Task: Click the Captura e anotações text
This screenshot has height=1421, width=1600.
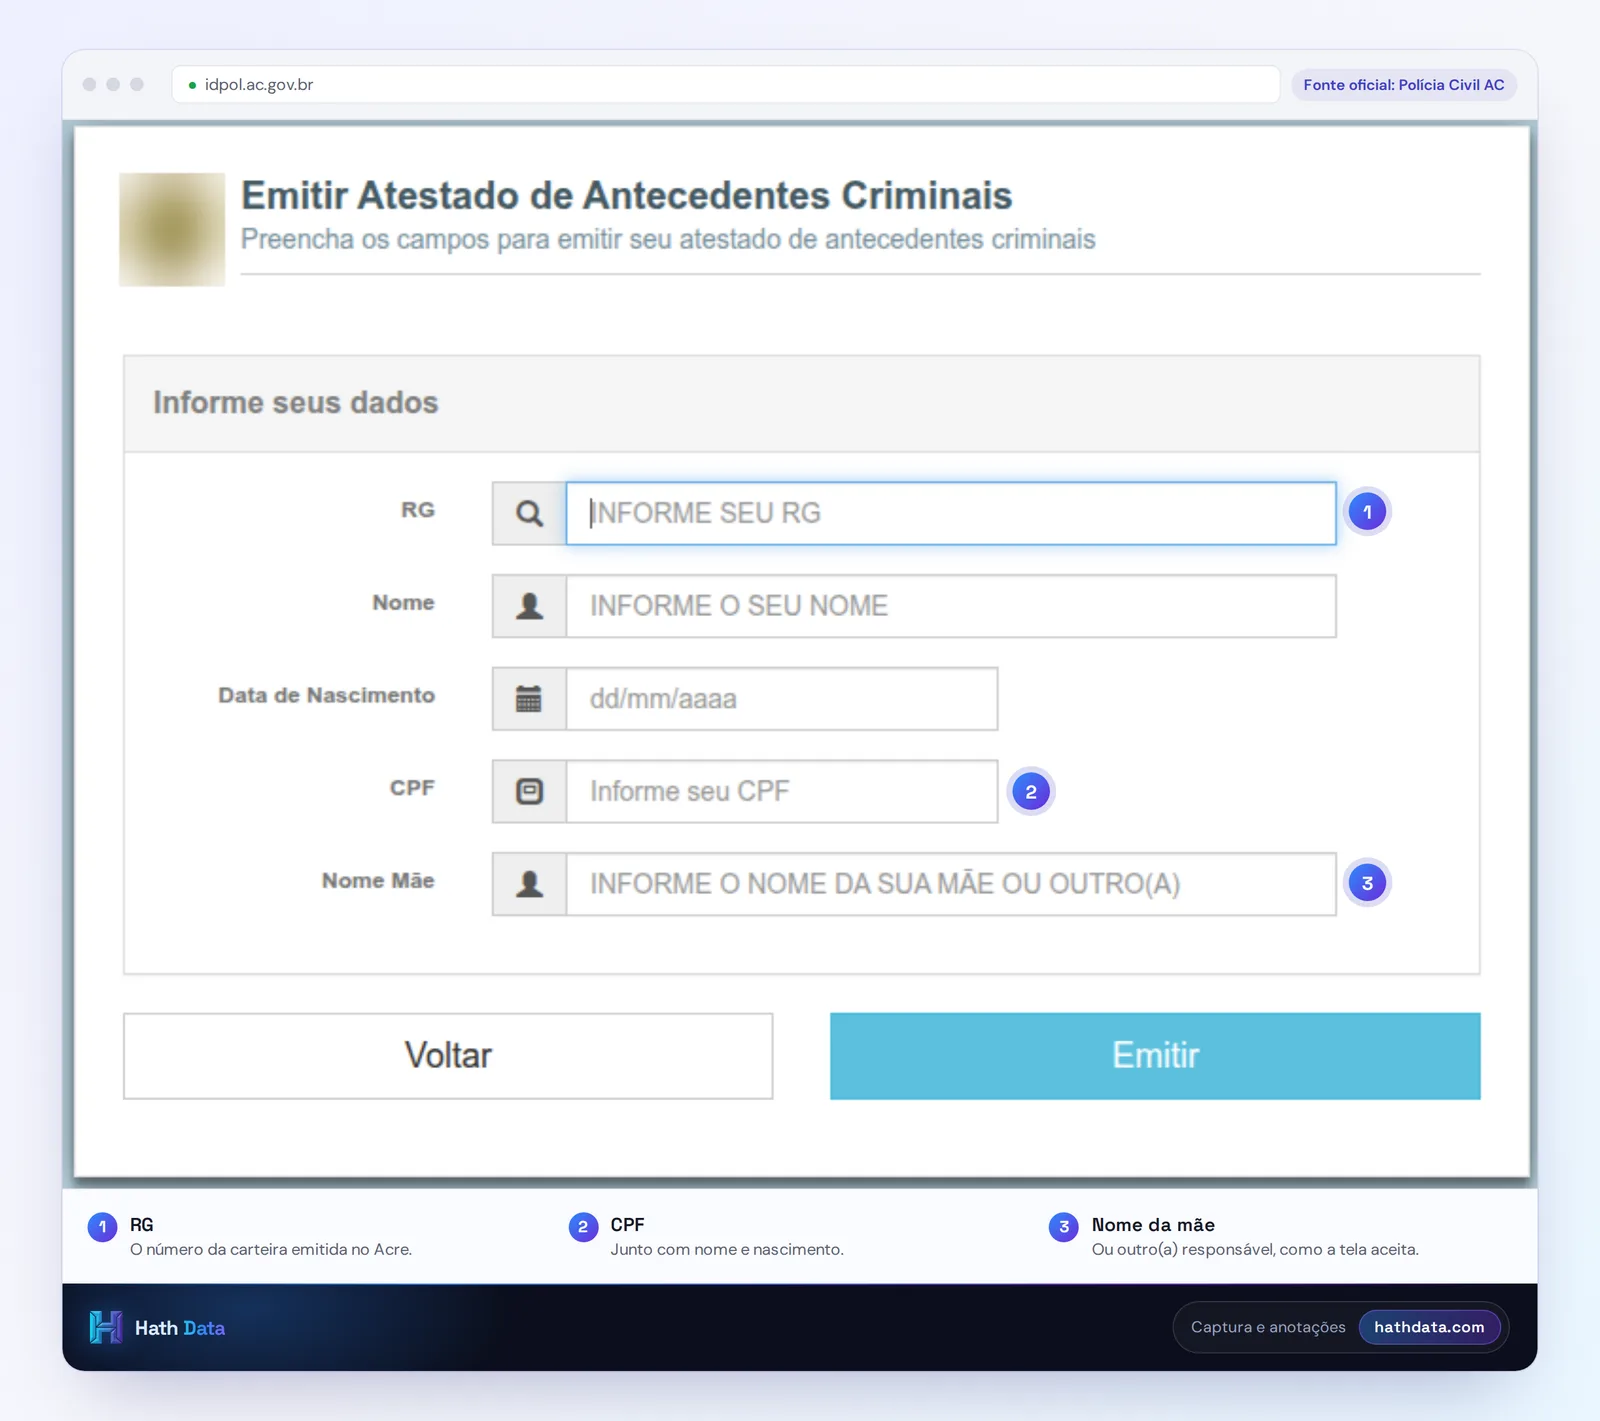Action: (x=1268, y=1327)
